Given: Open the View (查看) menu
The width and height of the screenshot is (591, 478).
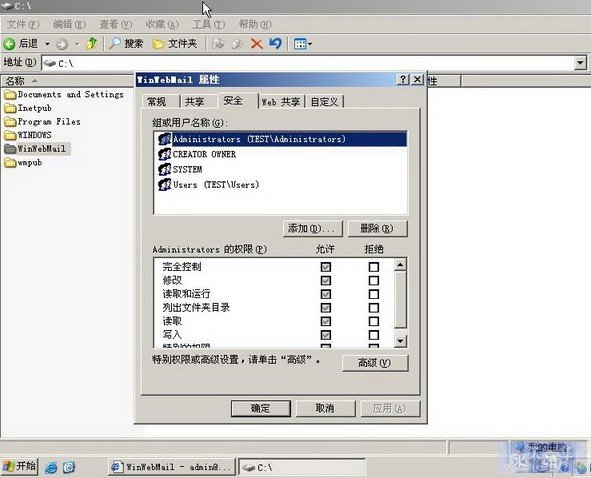Looking at the screenshot, I should (115, 25).
